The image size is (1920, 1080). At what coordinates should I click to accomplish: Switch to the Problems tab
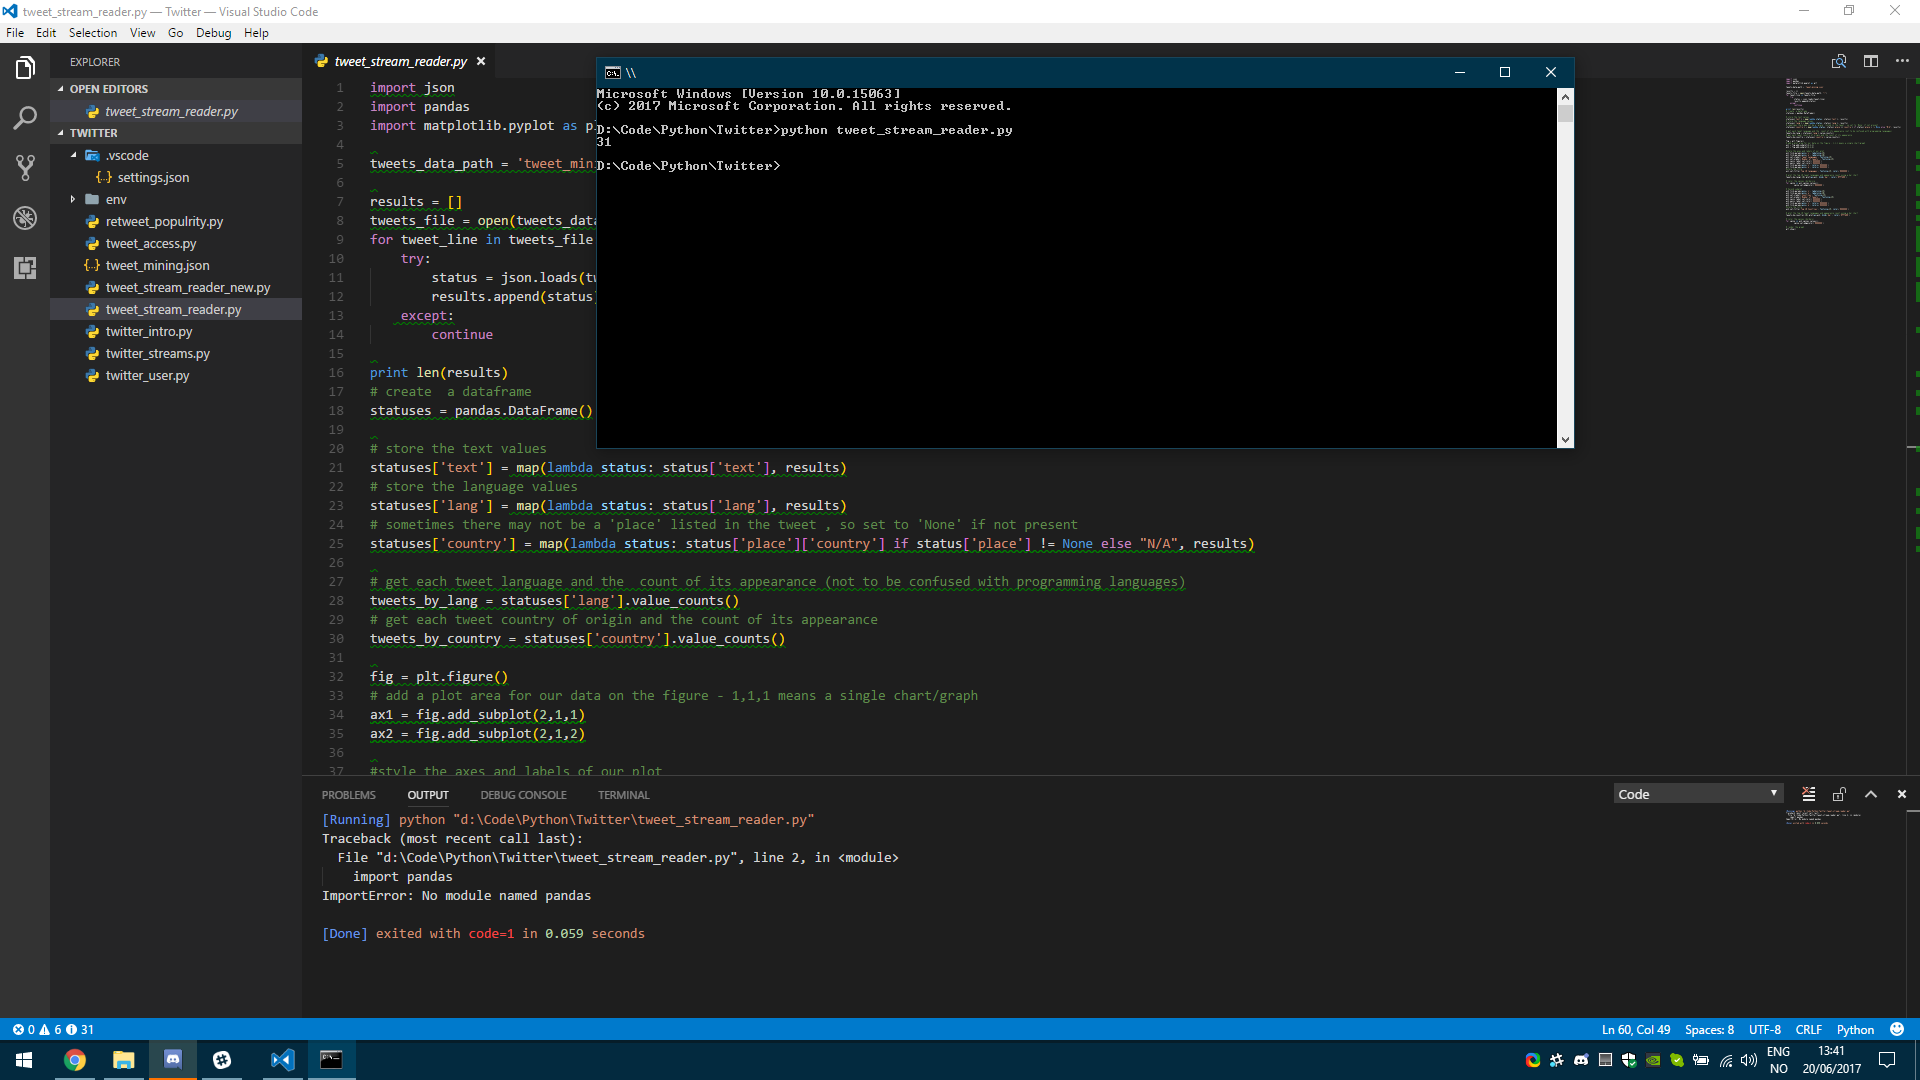349,795
